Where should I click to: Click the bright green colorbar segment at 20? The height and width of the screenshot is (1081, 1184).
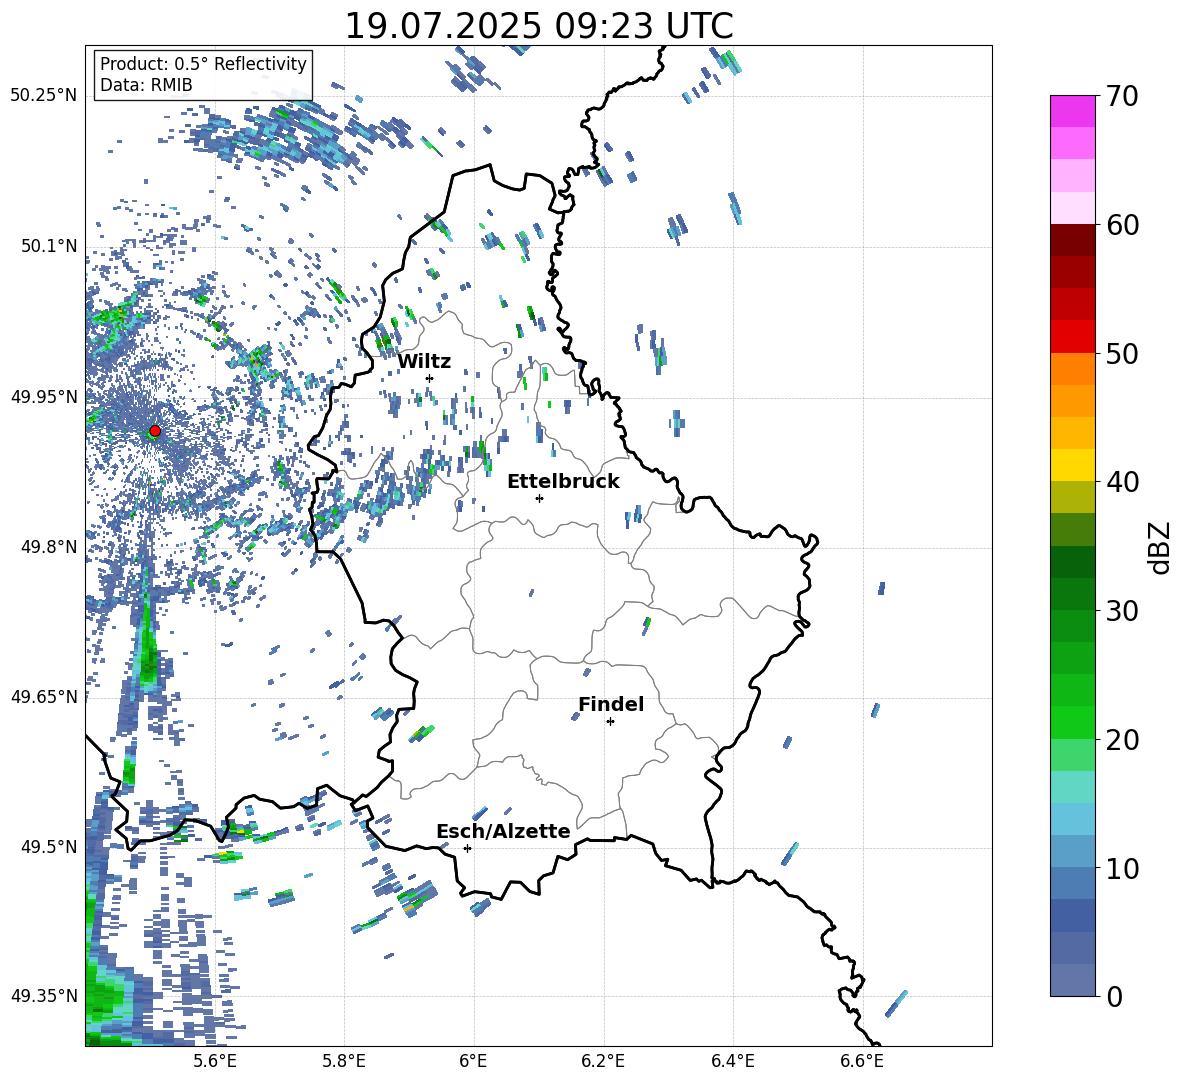click(x=1072, y=722)
